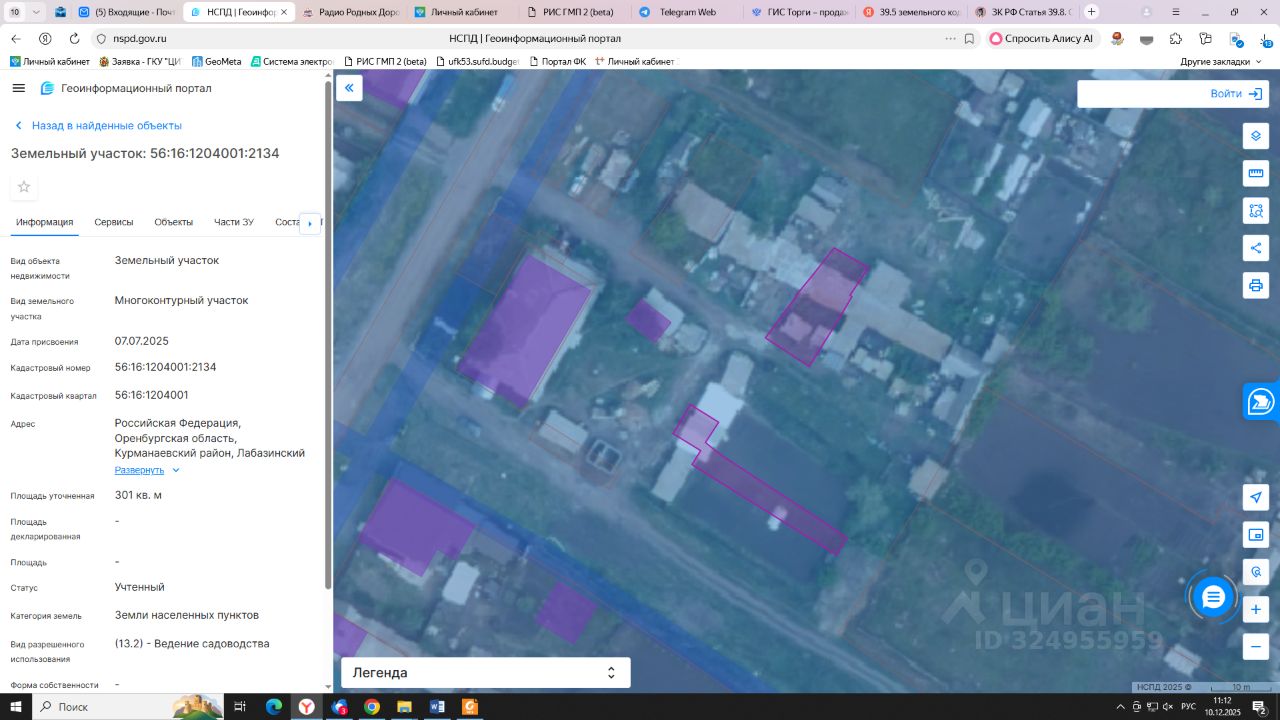The image size is (1280, 720).
Task: Show hidden system tray icons
Action: pos(1122,707)
